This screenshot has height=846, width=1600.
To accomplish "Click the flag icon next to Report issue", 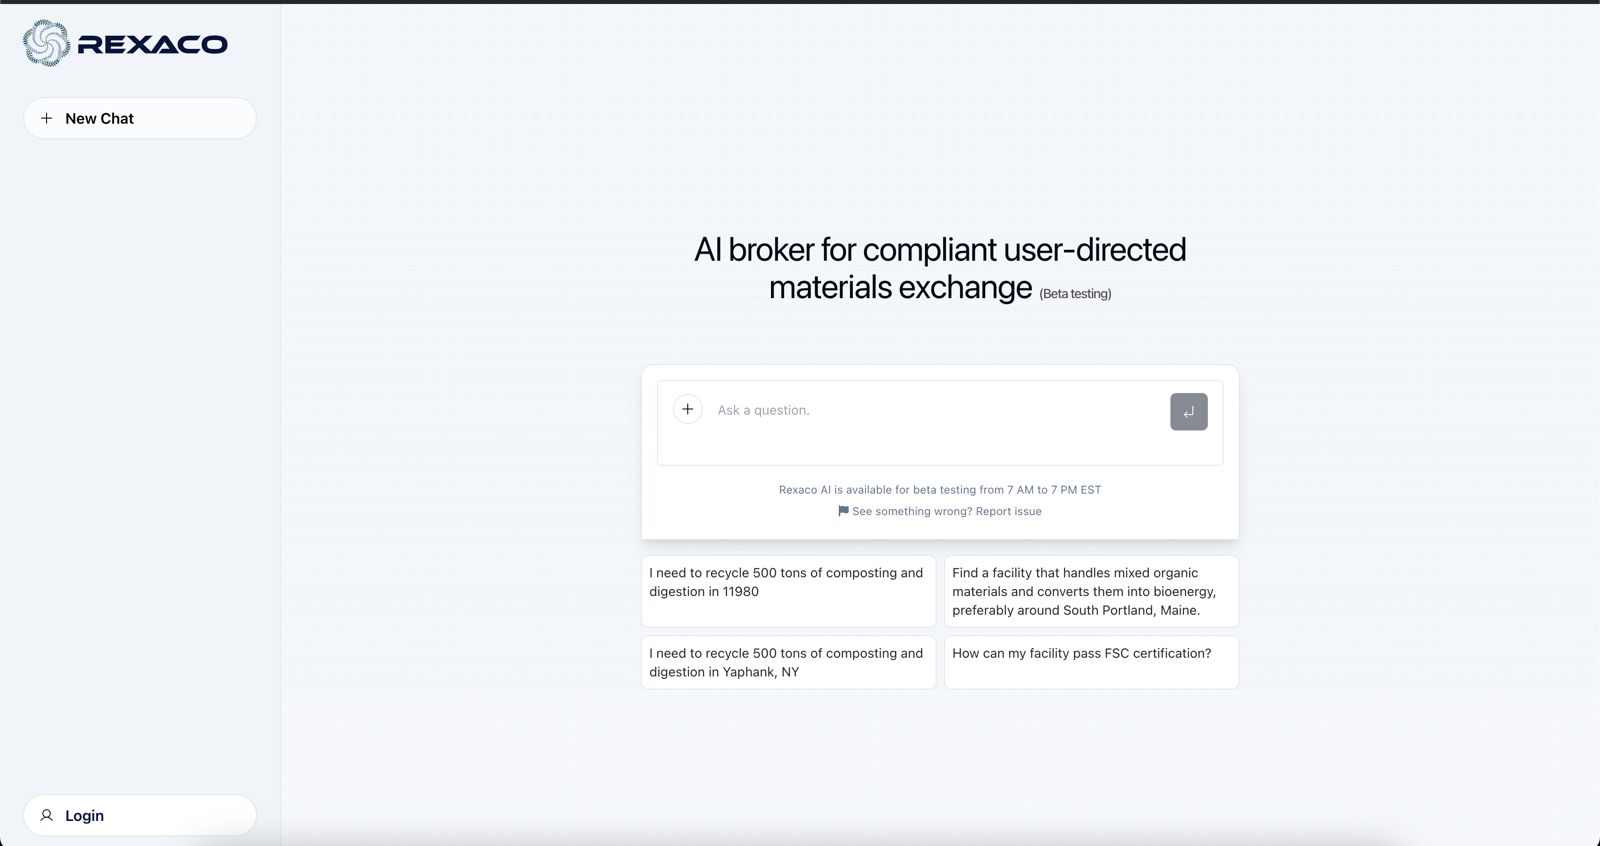I will tap(843, 511).
